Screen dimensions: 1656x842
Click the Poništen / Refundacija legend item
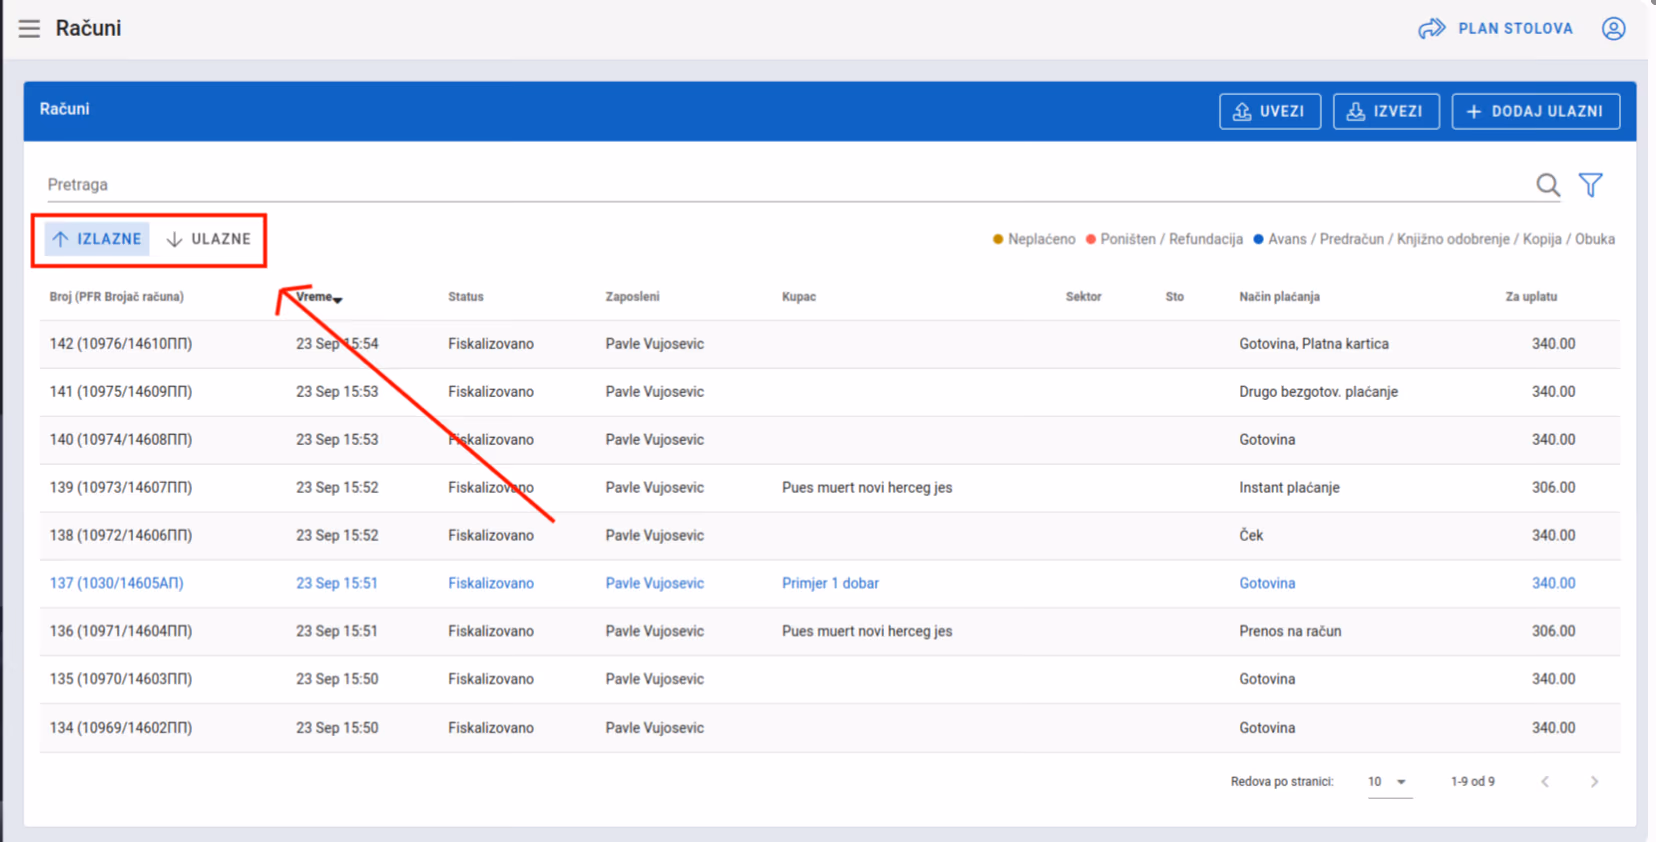(x=1164, y=240)
